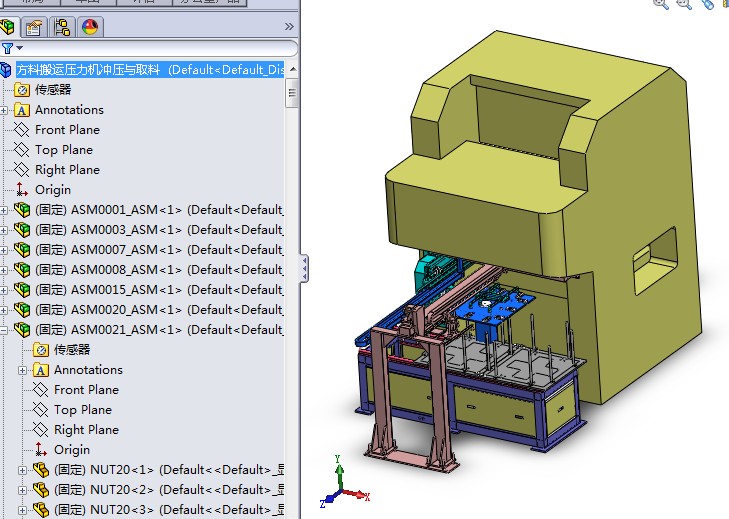Select the top-level Right Plane
Viewport: 729px width, 519px height.
pos(67,170)
